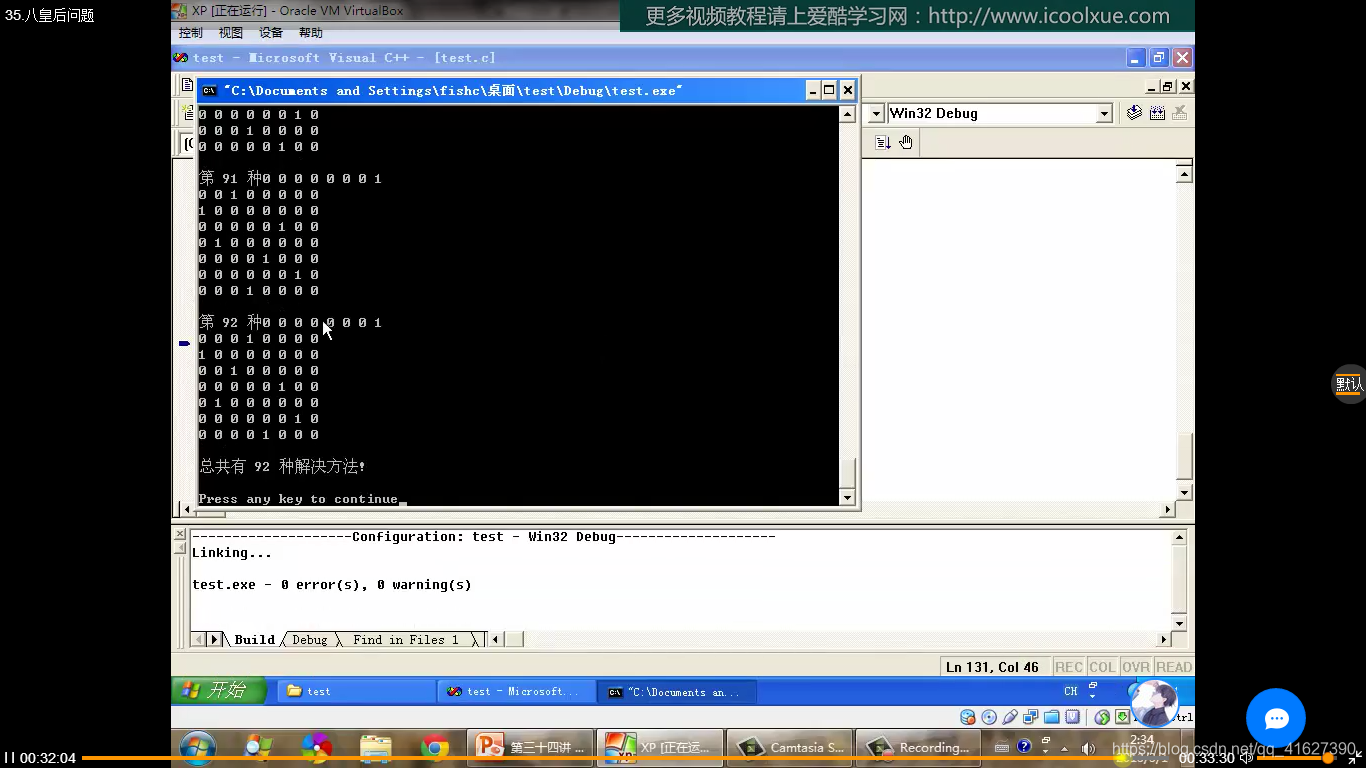Select the Recording taskbar button
Screen dimensions: 1366x768
point(918,747)
